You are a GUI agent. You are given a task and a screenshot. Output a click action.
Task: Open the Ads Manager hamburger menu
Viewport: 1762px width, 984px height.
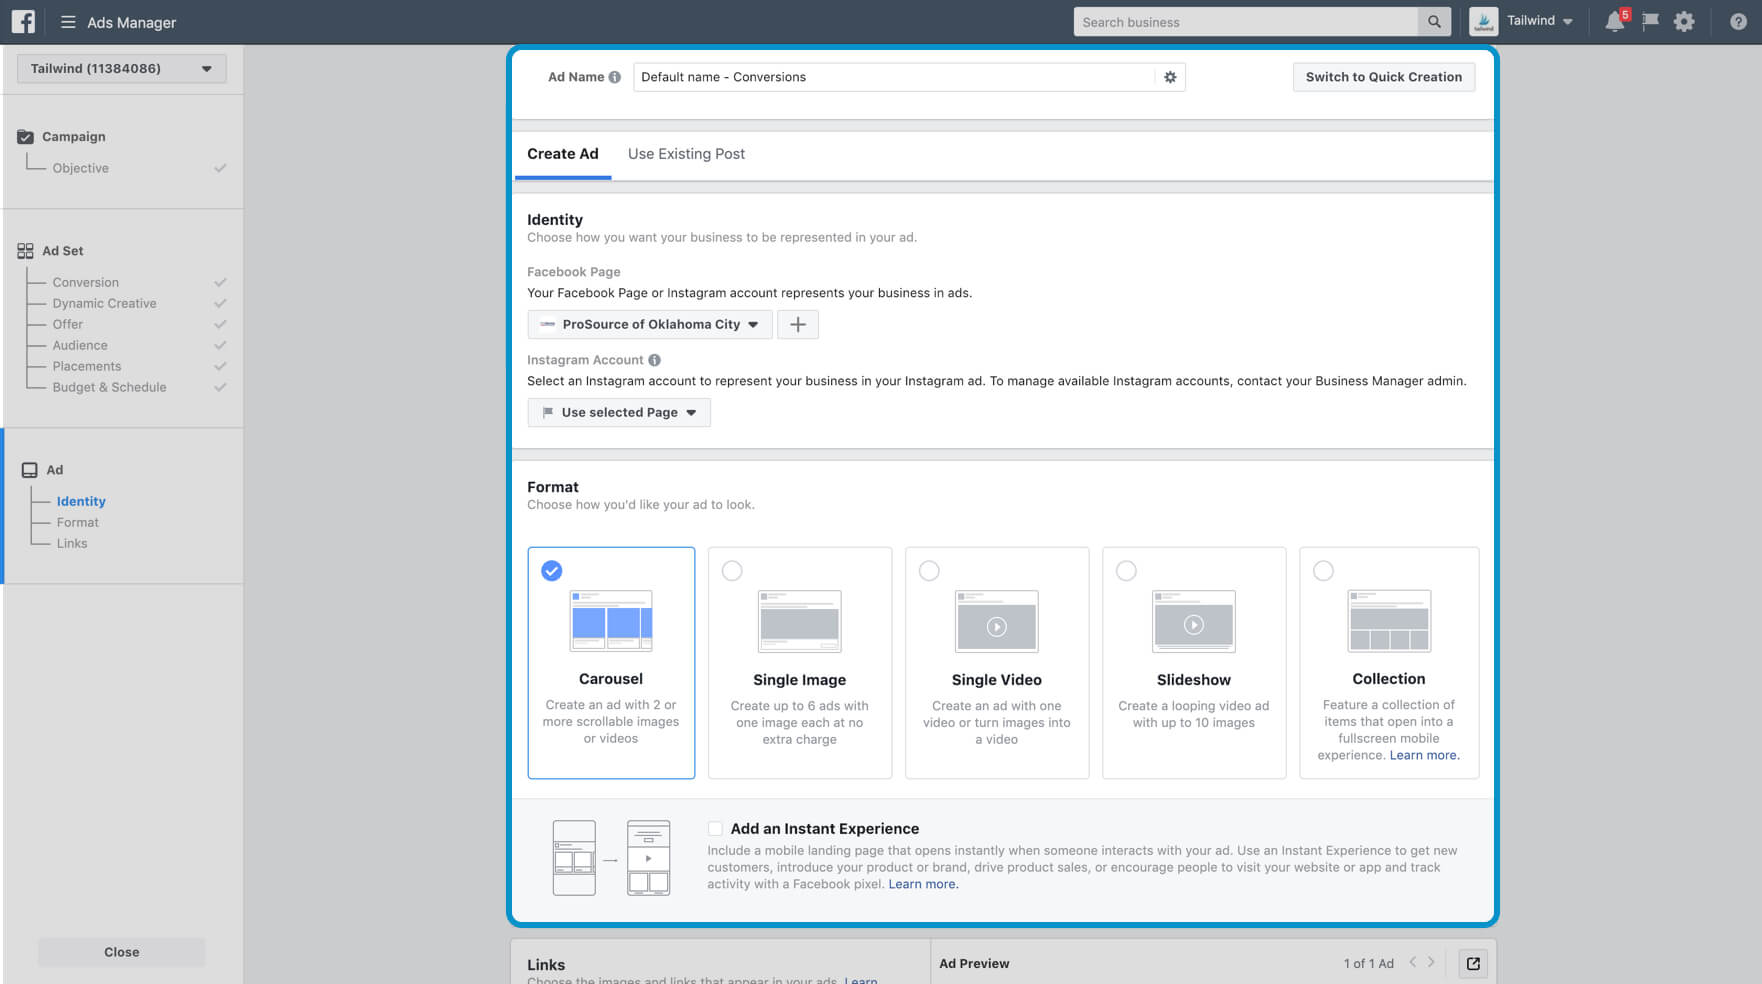click(x=68, y=22)
